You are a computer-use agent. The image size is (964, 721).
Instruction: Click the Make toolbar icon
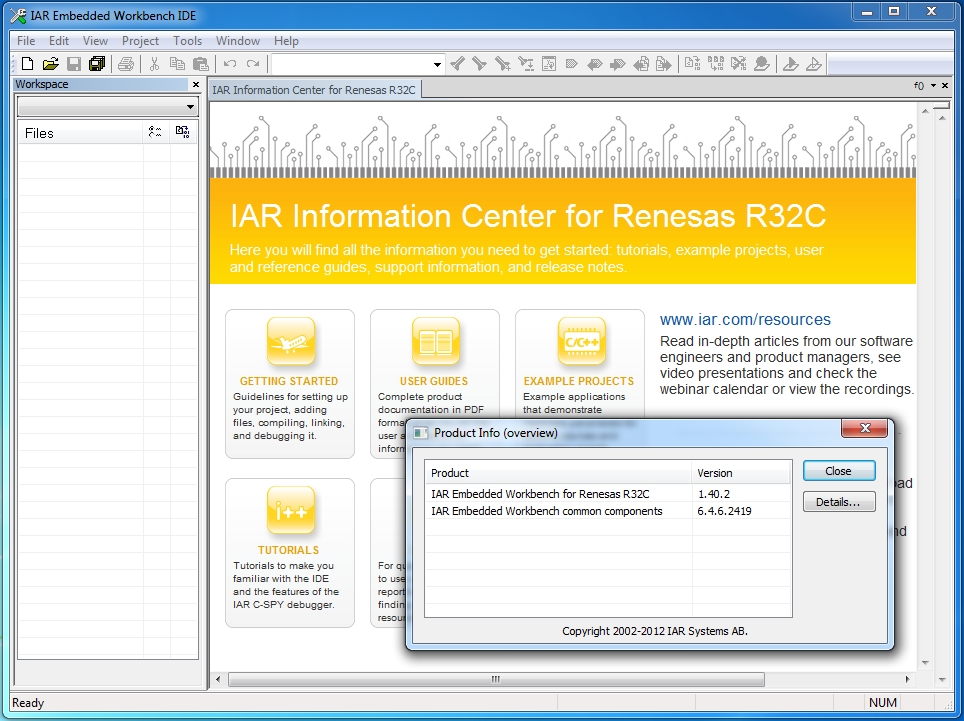[x=716, y=63]
